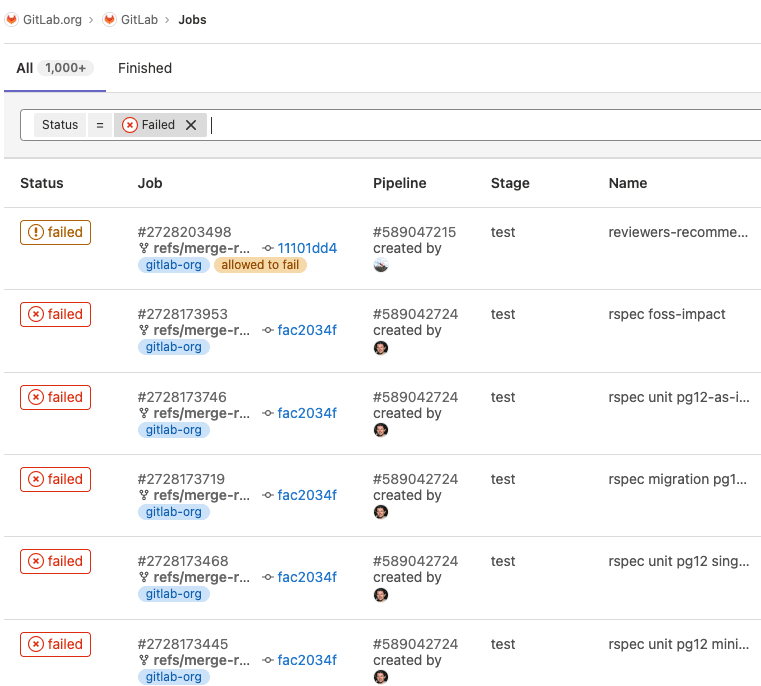Screen dimensions: 761x686
Task: Click the Stage column header
Action: [510, 183]
